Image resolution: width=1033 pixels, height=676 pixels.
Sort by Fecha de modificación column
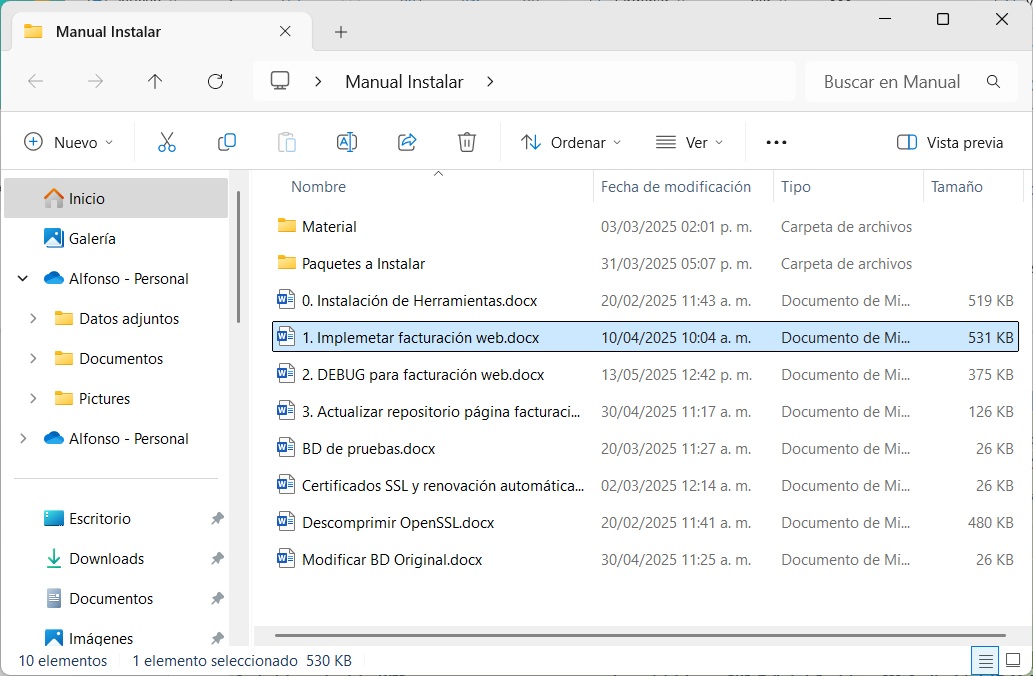[676, 187]
